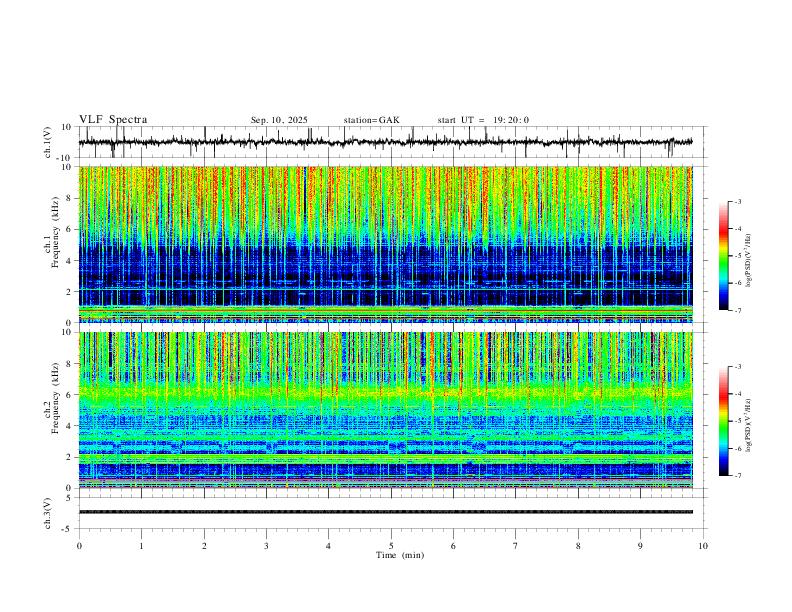Click the time axis end label "10"
The width and height of the screenshot is (792, 612).
pos(703,546)
